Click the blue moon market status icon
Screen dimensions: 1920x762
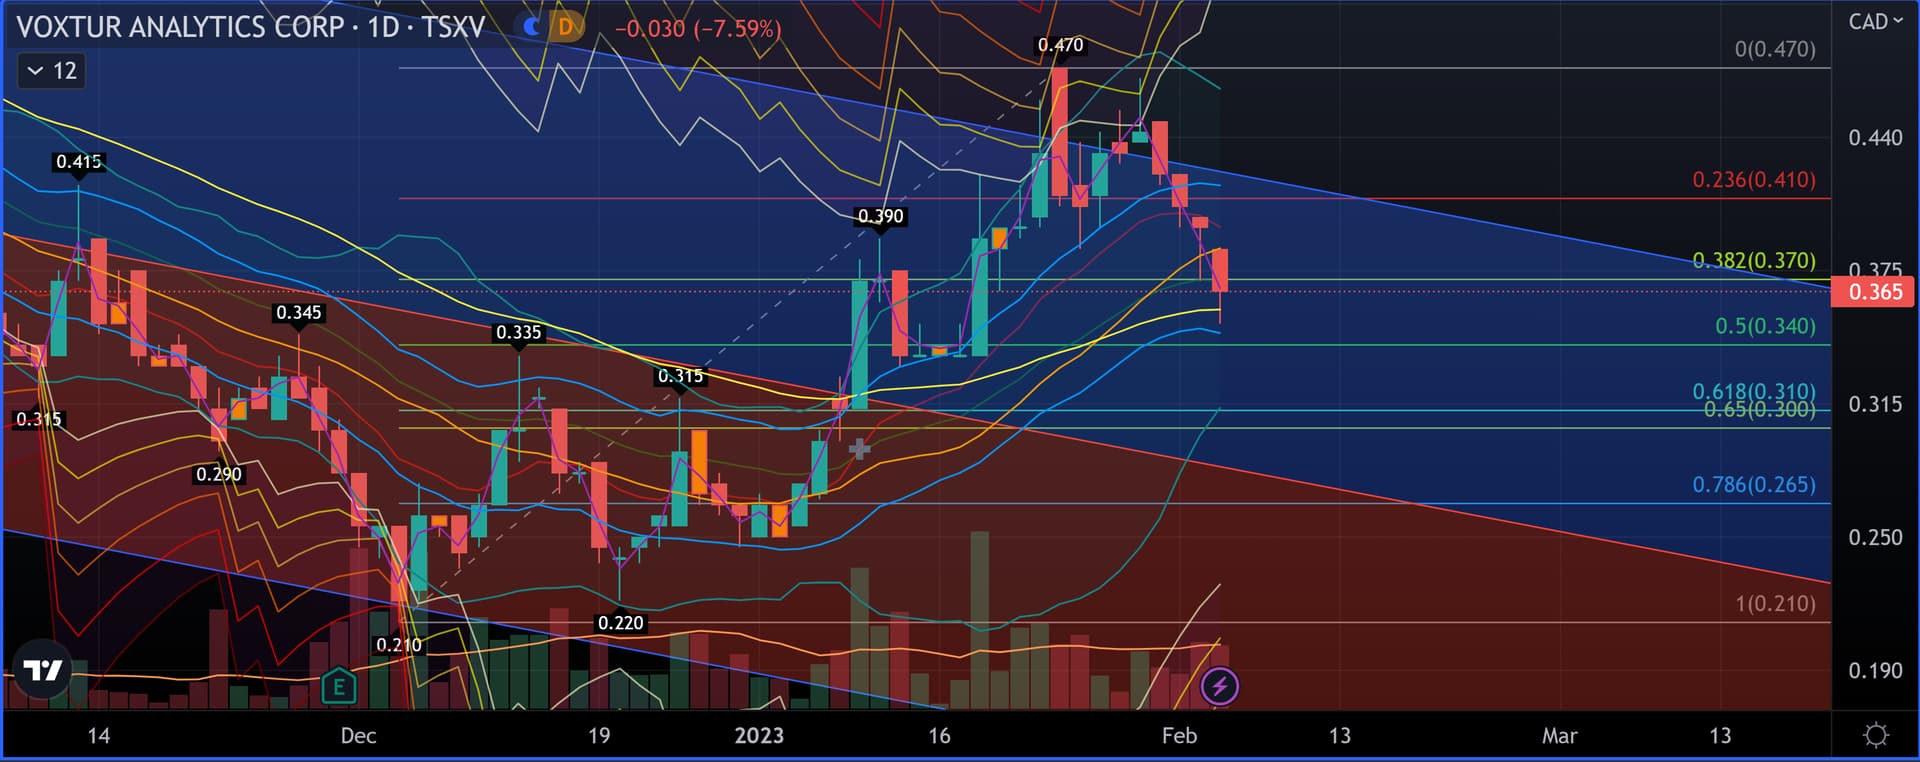(x=532, y=27)
